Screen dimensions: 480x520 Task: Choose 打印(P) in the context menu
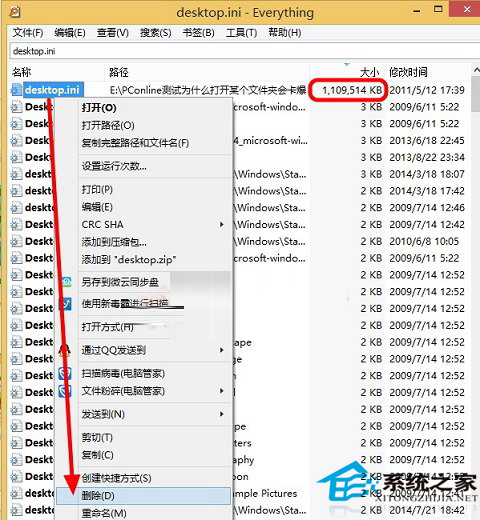pos(97,189)
